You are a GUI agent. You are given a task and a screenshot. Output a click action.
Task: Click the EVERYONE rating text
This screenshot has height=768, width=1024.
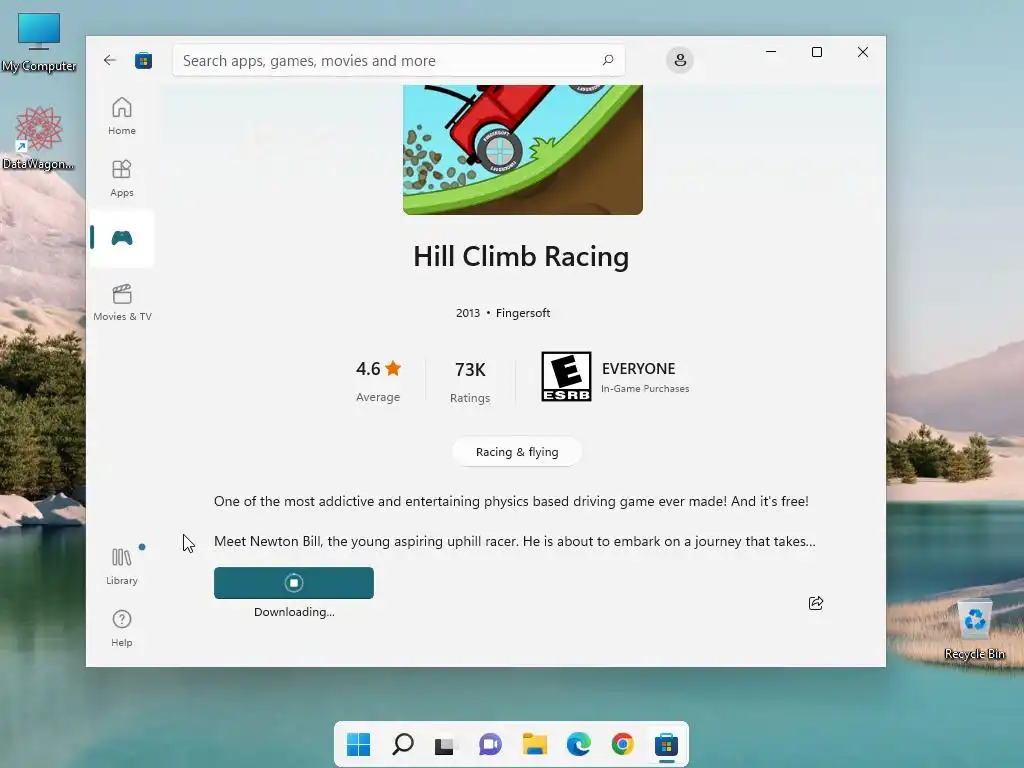click(x=639, y=368)
